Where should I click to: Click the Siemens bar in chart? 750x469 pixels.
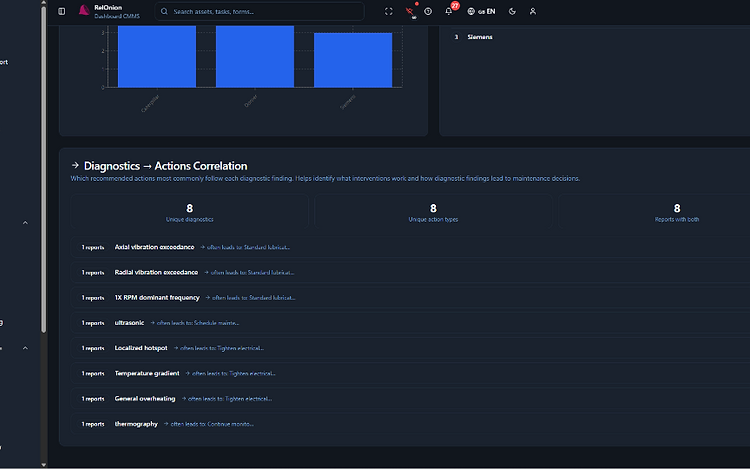pos(353,60)
